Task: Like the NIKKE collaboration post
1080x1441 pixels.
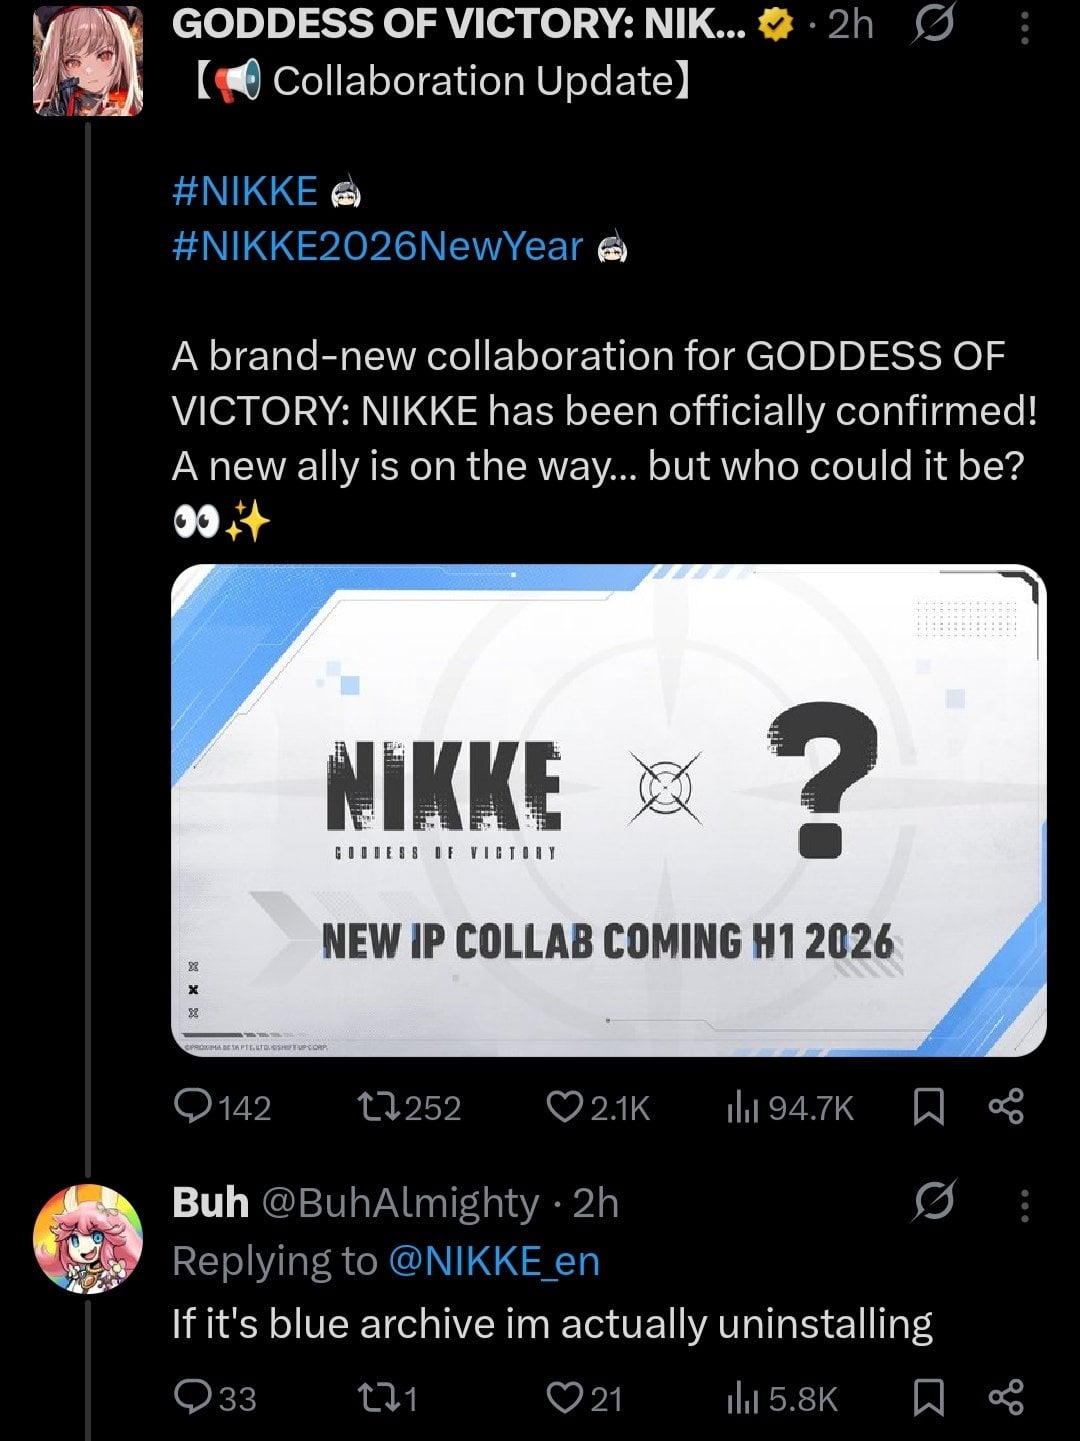Action: pos(566,1107)
